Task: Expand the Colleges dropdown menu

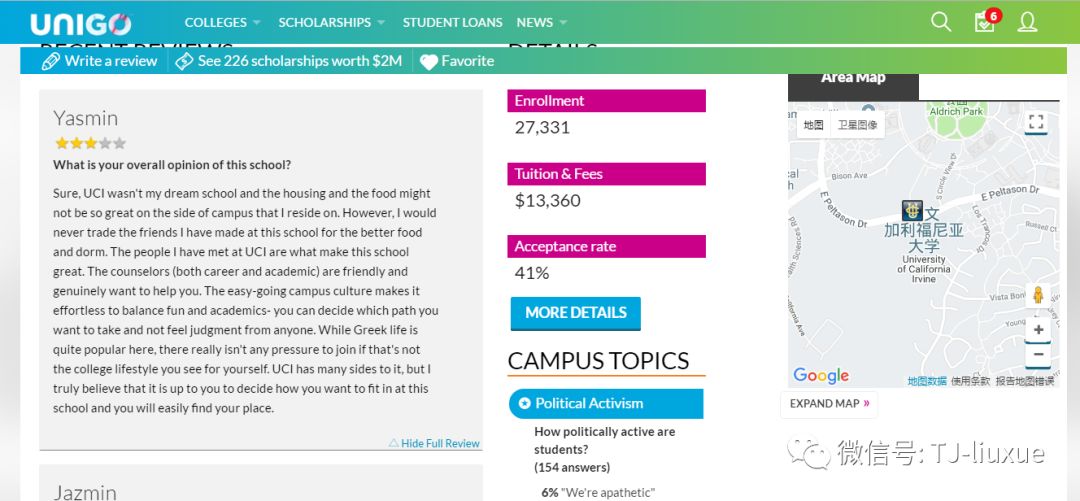Action: click(x=222, y=23)
